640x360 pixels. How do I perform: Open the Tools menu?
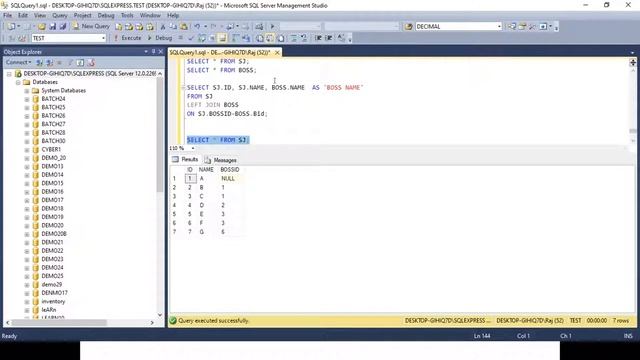127,16
